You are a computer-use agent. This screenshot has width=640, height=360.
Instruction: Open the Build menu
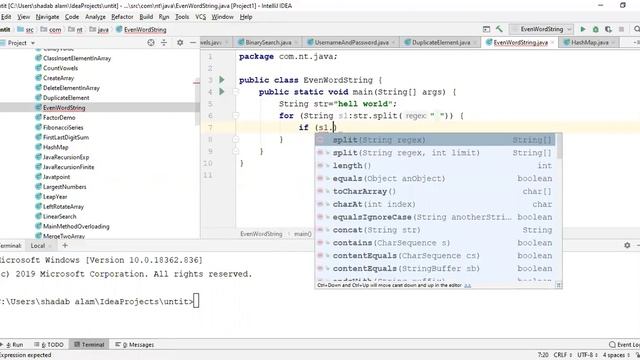(x=146, y=17)
